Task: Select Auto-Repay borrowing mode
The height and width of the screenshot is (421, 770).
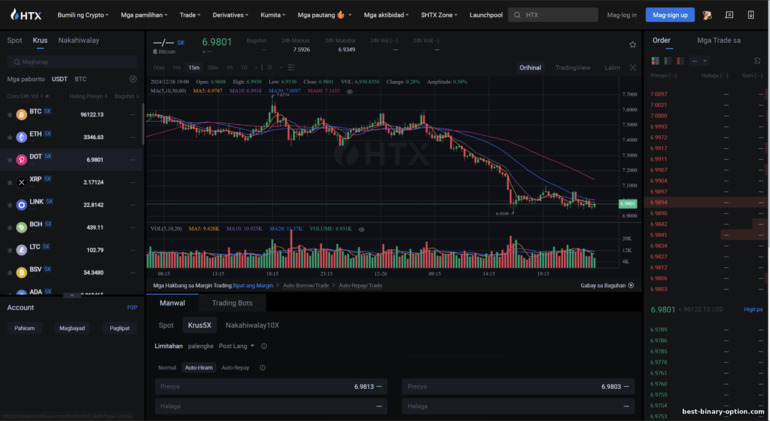Action: tap(235, 367)
